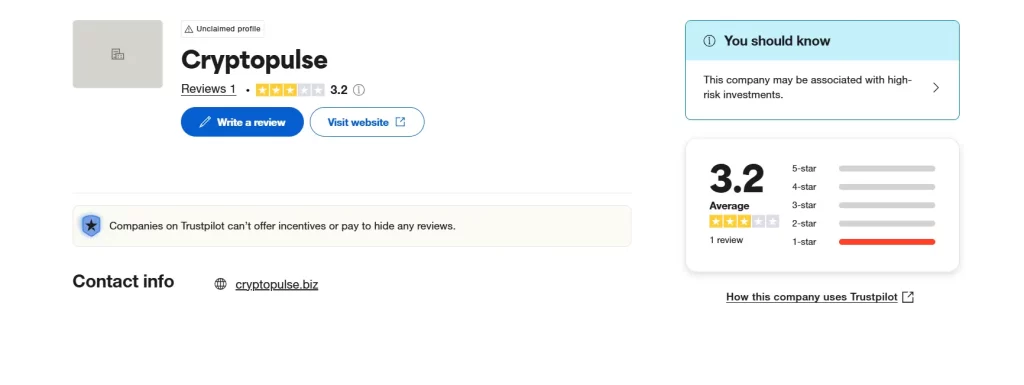Open How this company uses Trustpilot link
This screenshot has width=1024, height=385.
pyautogui.click(x=812, y=297)
